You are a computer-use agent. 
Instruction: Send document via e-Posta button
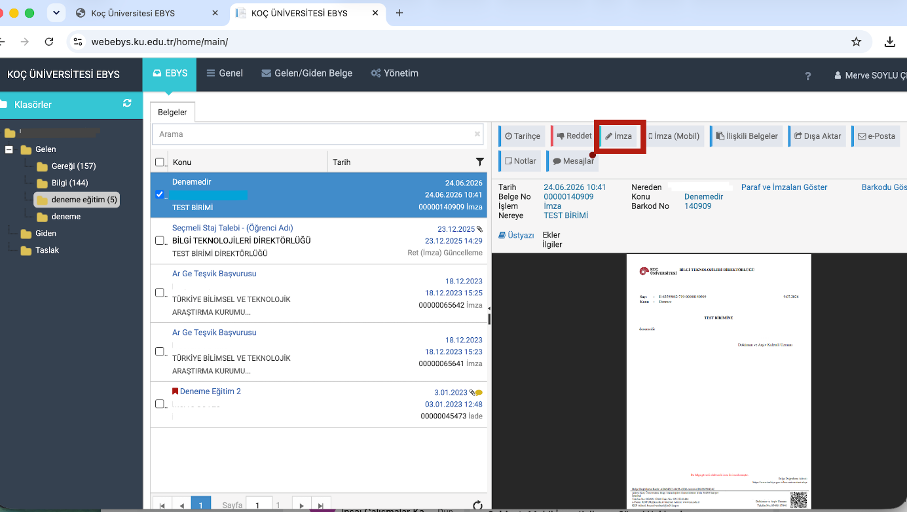click(x=876, y=136)
